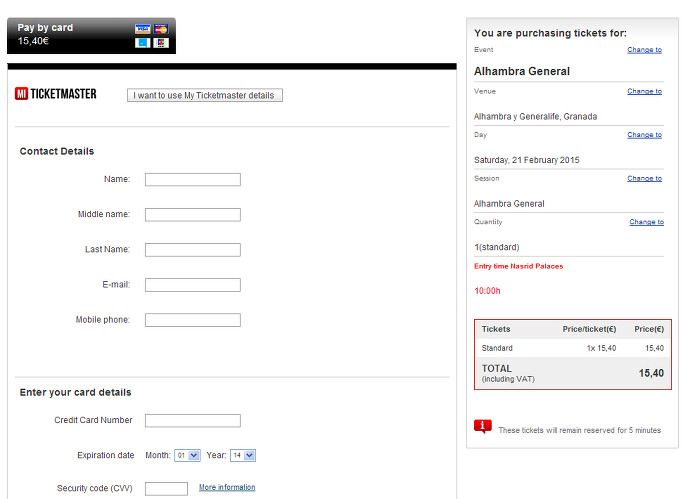This screenshot has width=683, height=499.
Task: Open the More information link
Action: click(227, 487)
